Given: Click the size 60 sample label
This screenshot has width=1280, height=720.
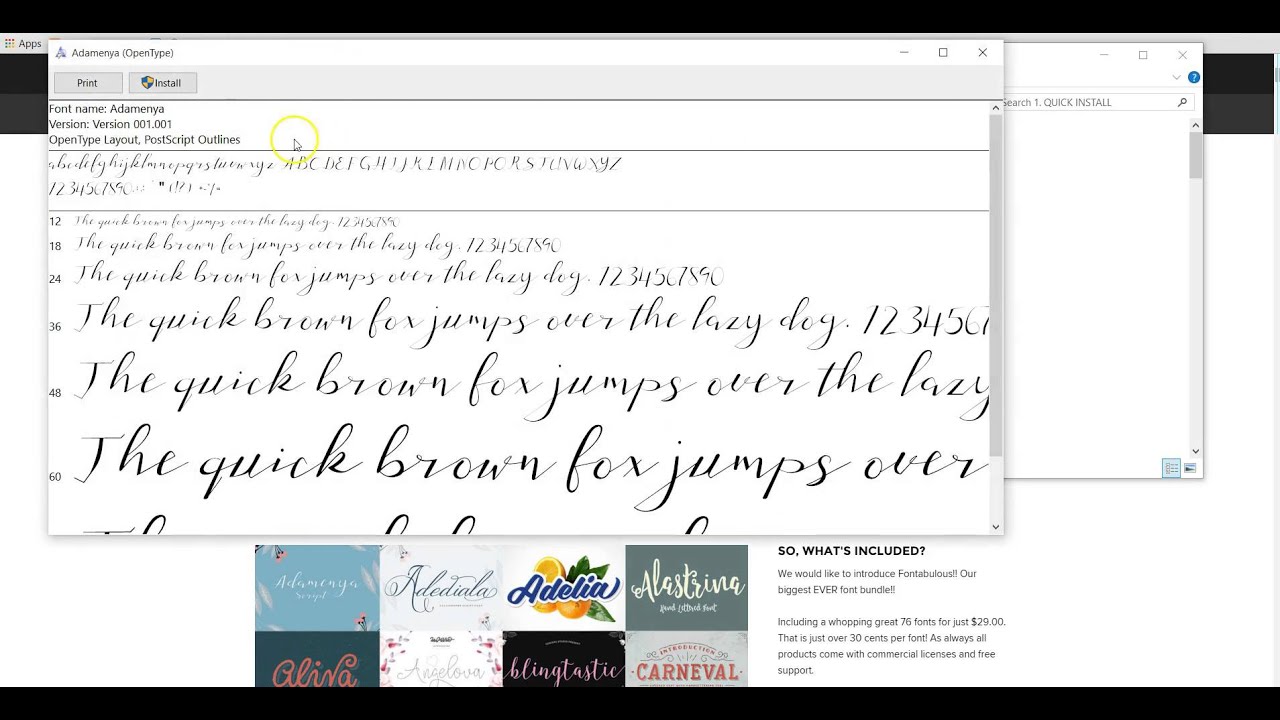Looking at the screenshot, I should [55, 477].
